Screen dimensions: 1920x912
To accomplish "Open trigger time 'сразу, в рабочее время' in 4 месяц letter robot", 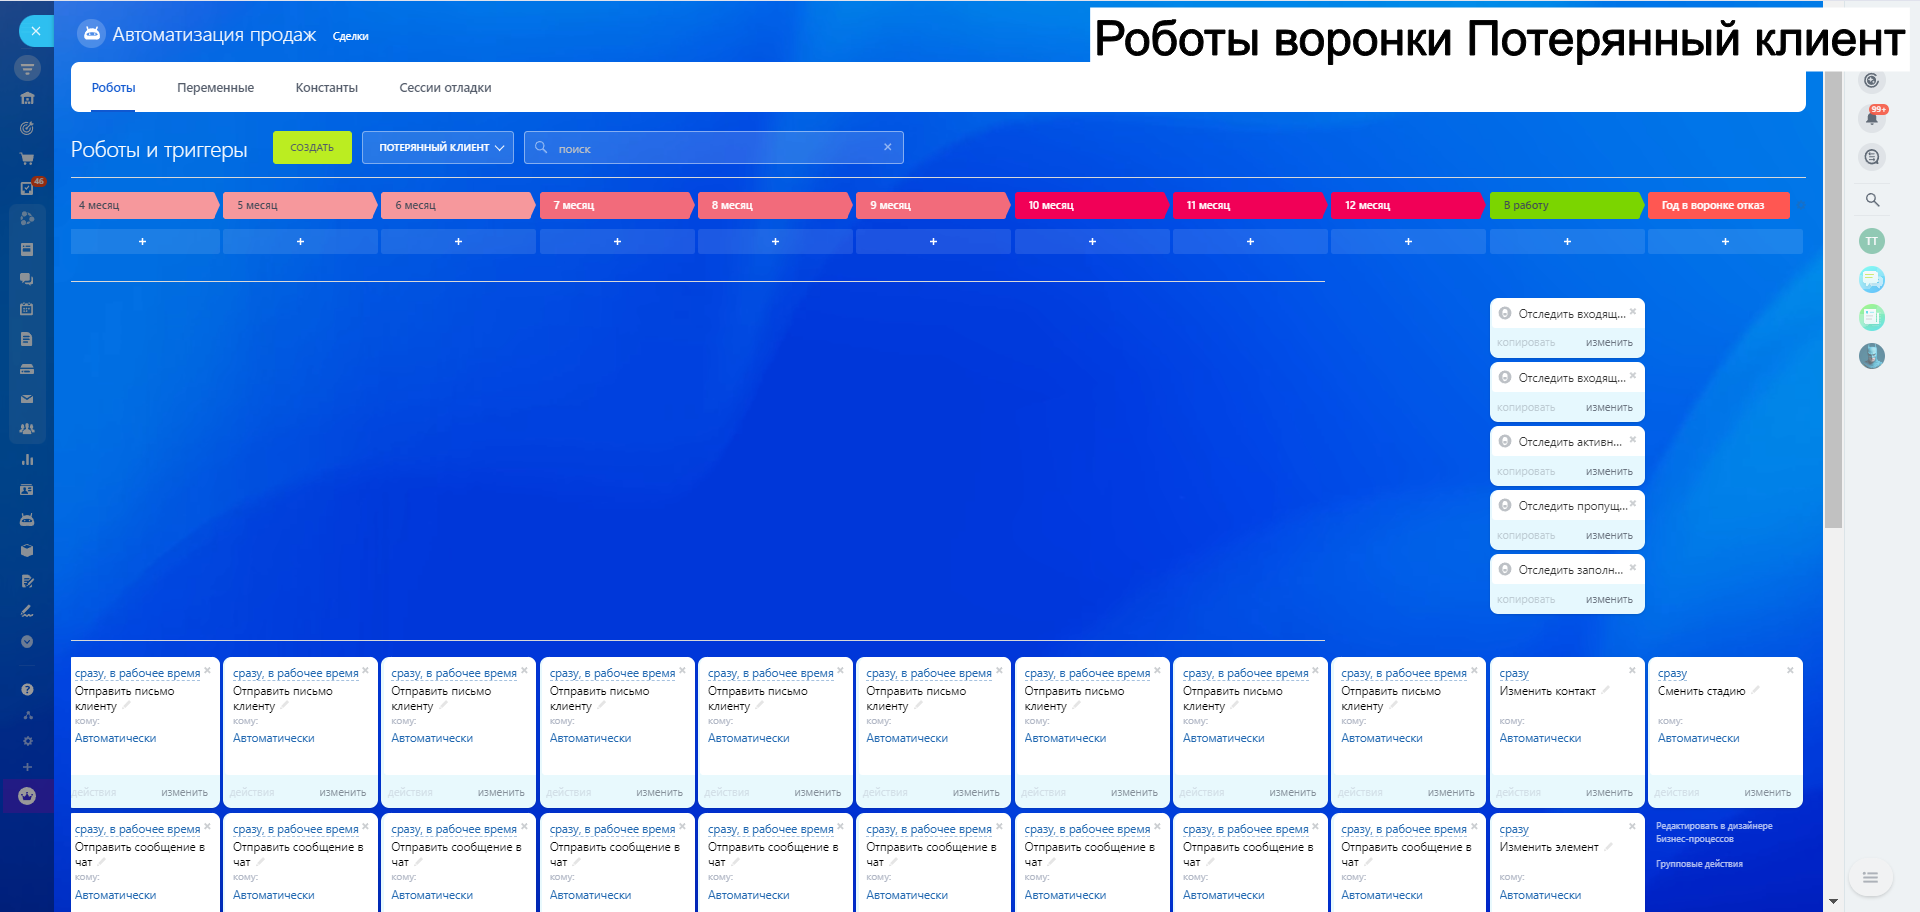I will click(137, 674).
